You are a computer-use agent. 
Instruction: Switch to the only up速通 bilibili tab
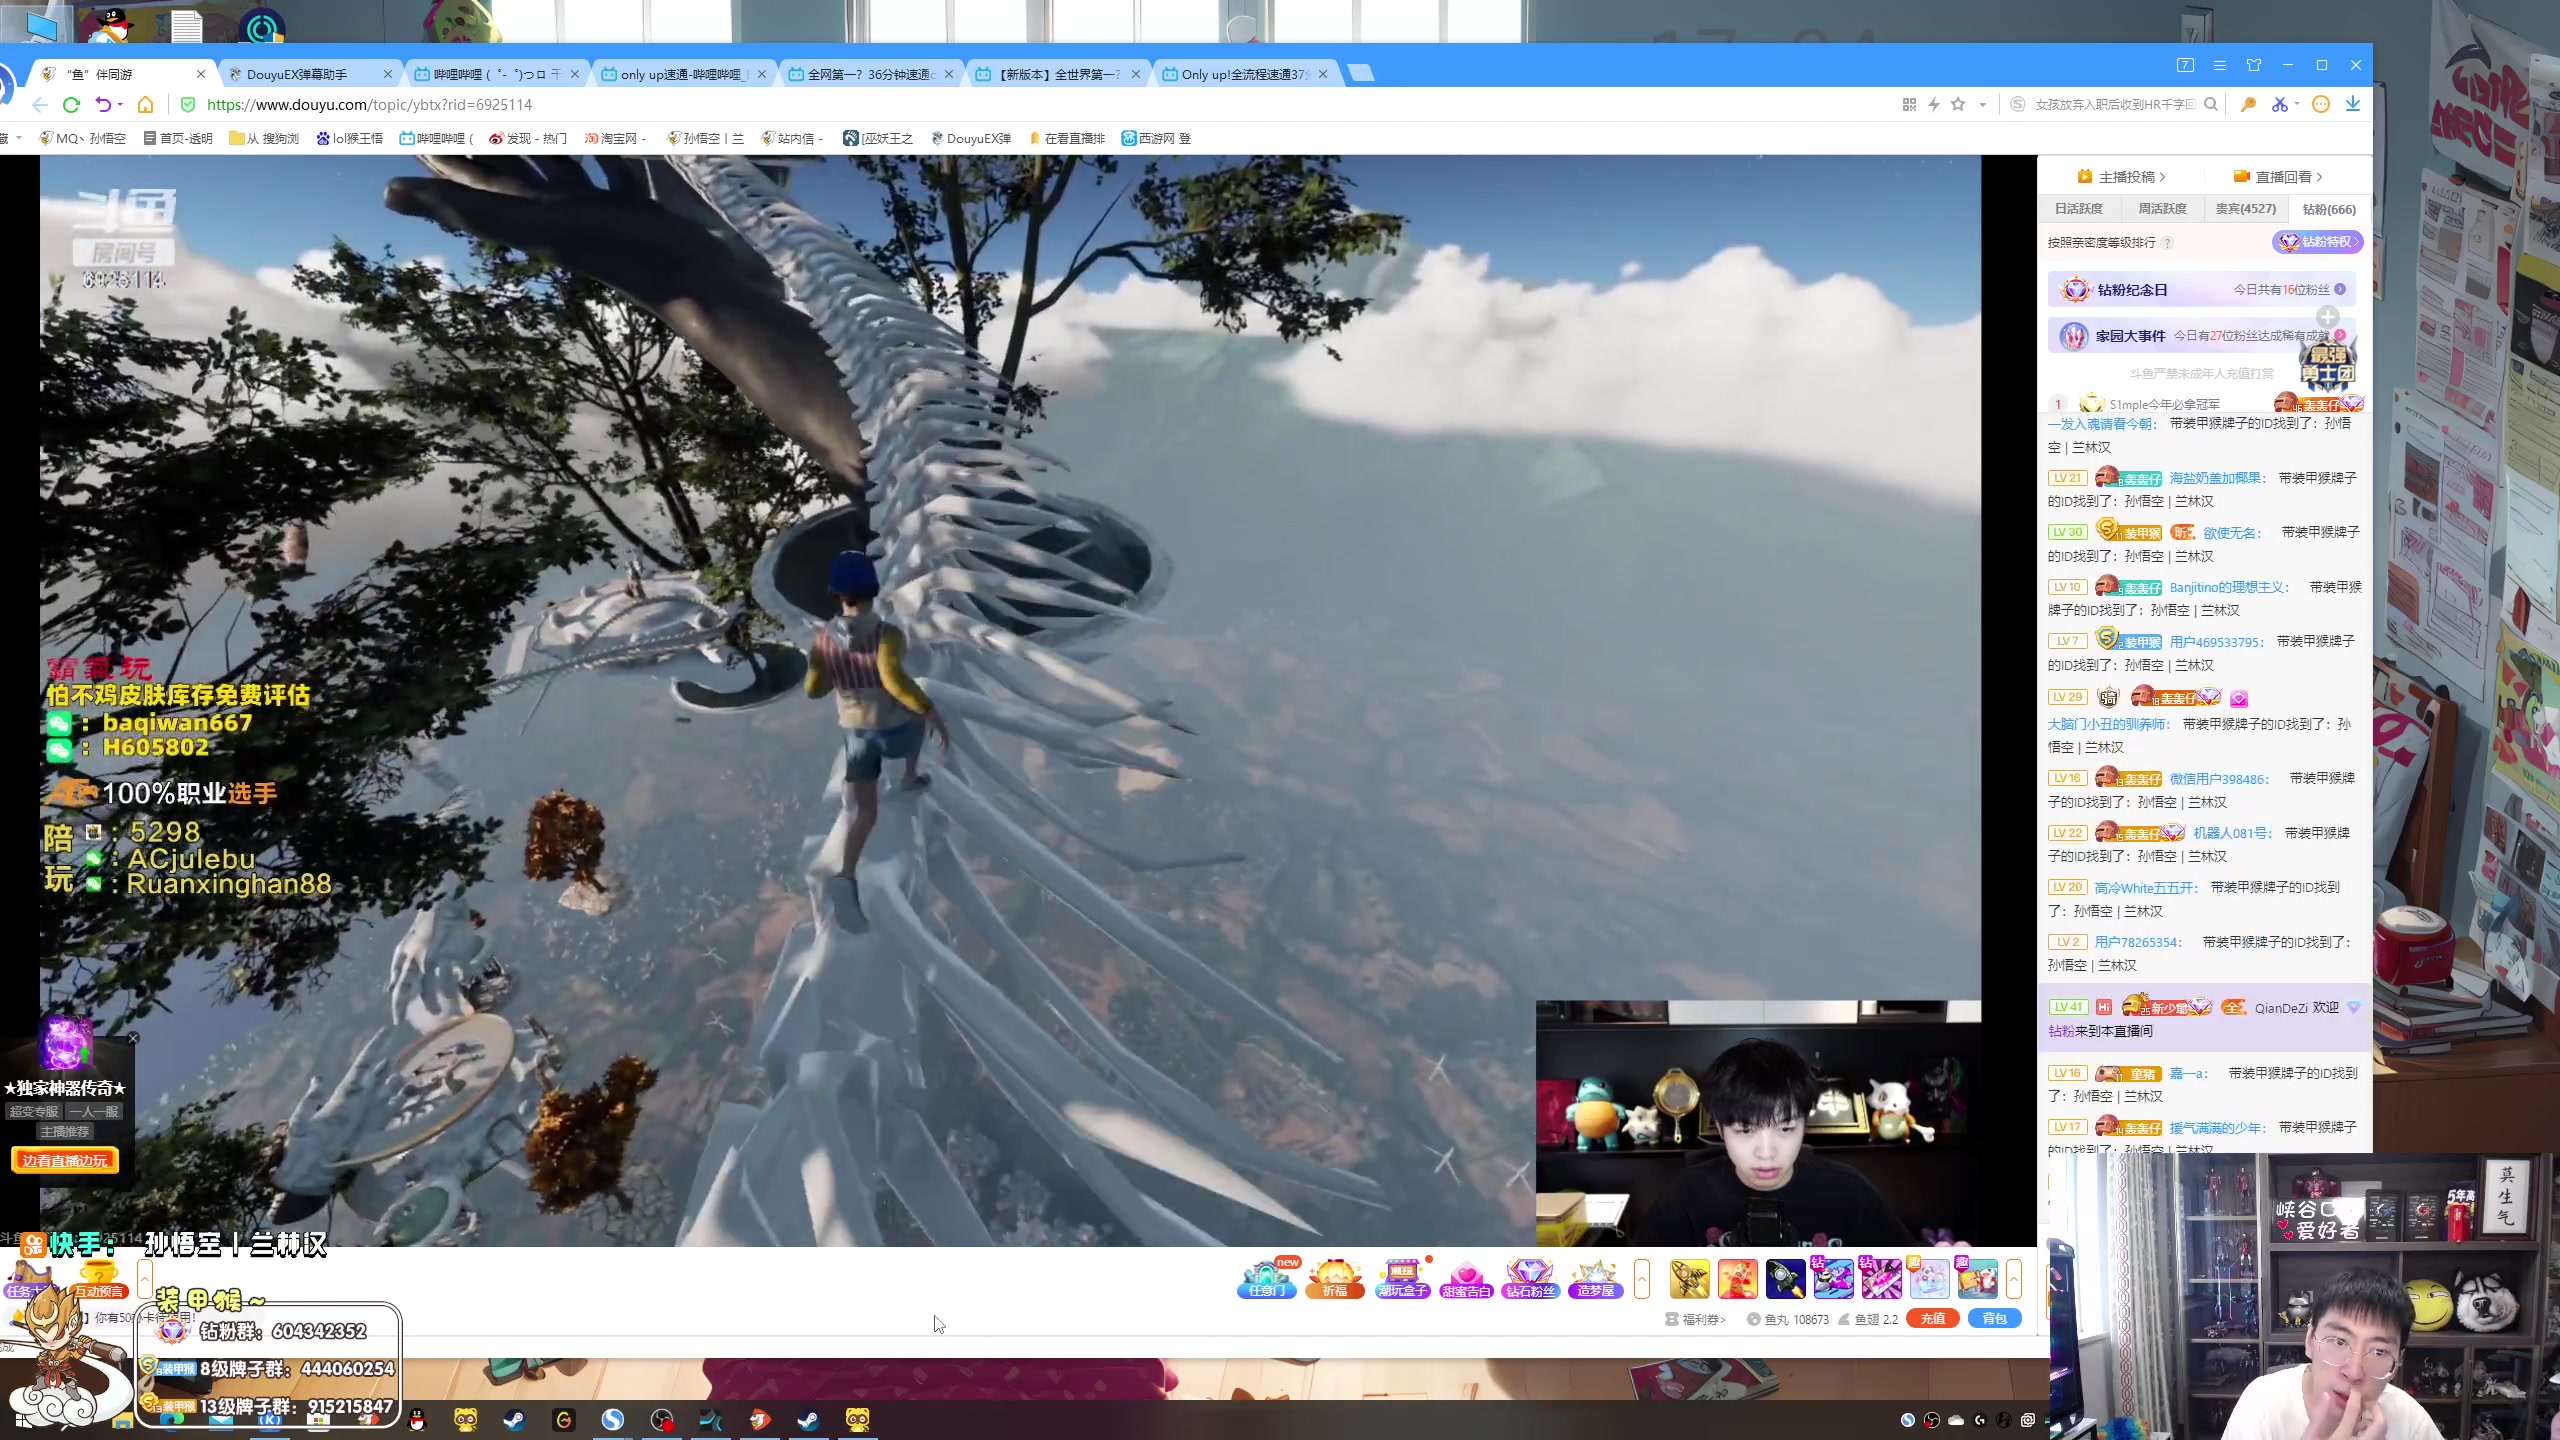tap(685, 74)
